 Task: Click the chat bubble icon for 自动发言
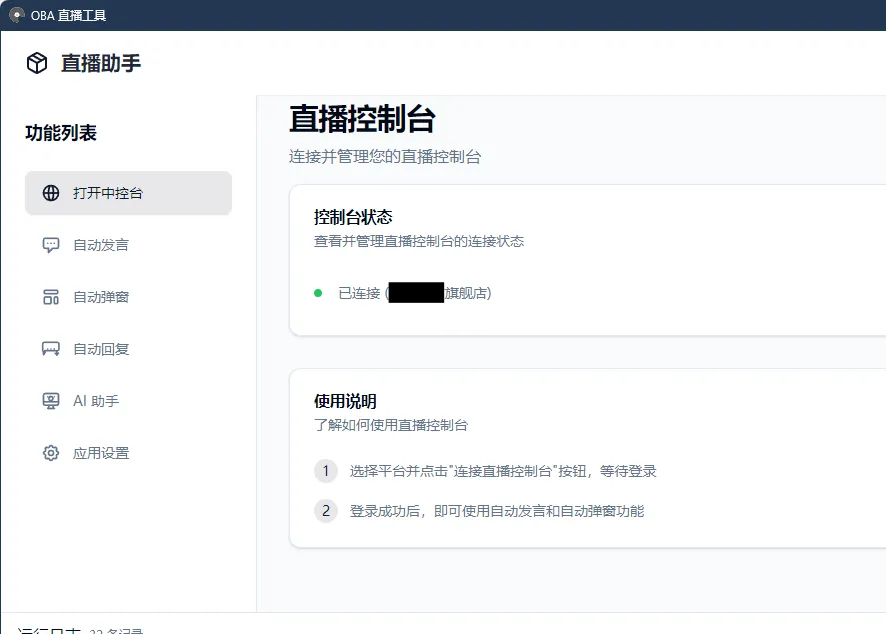tap(50, 244)
